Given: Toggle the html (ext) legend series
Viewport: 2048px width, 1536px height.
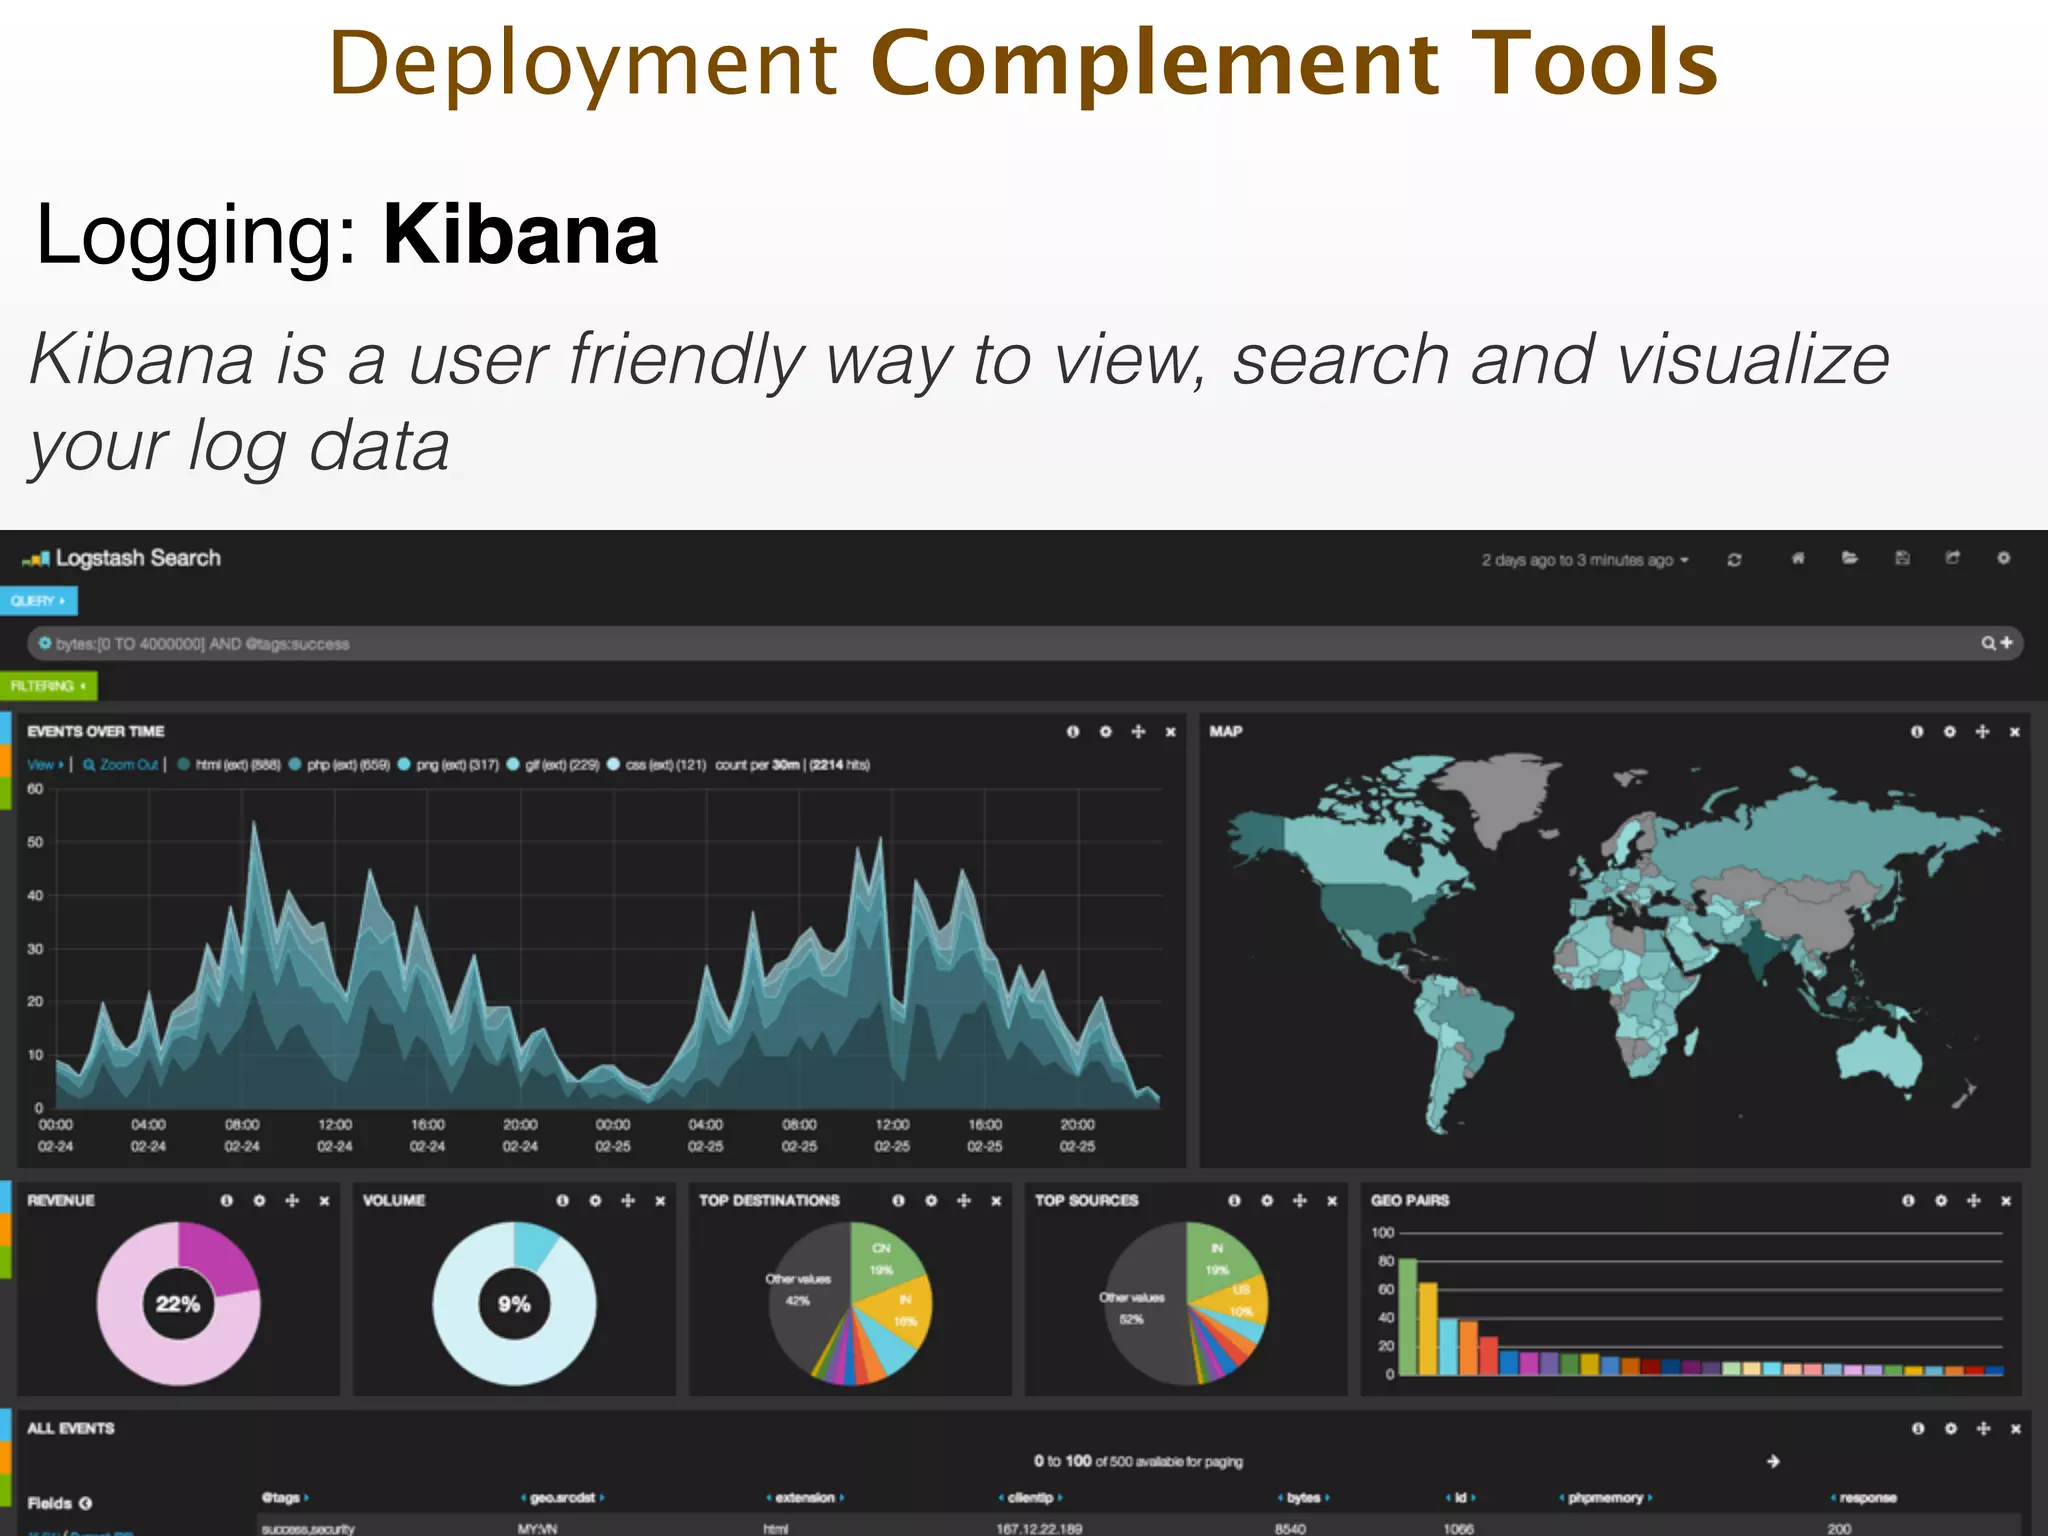Looking at the screenshot, I should 229,765.
